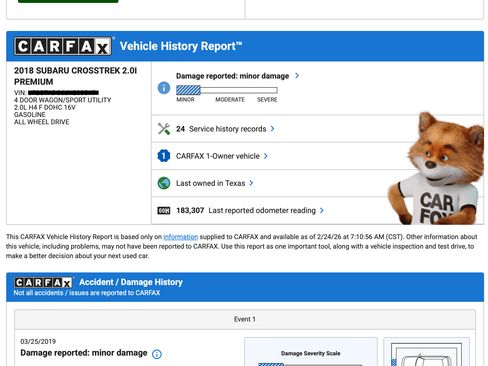
Task: Click the redacted VIN field
Action: (x=63, y=92)
